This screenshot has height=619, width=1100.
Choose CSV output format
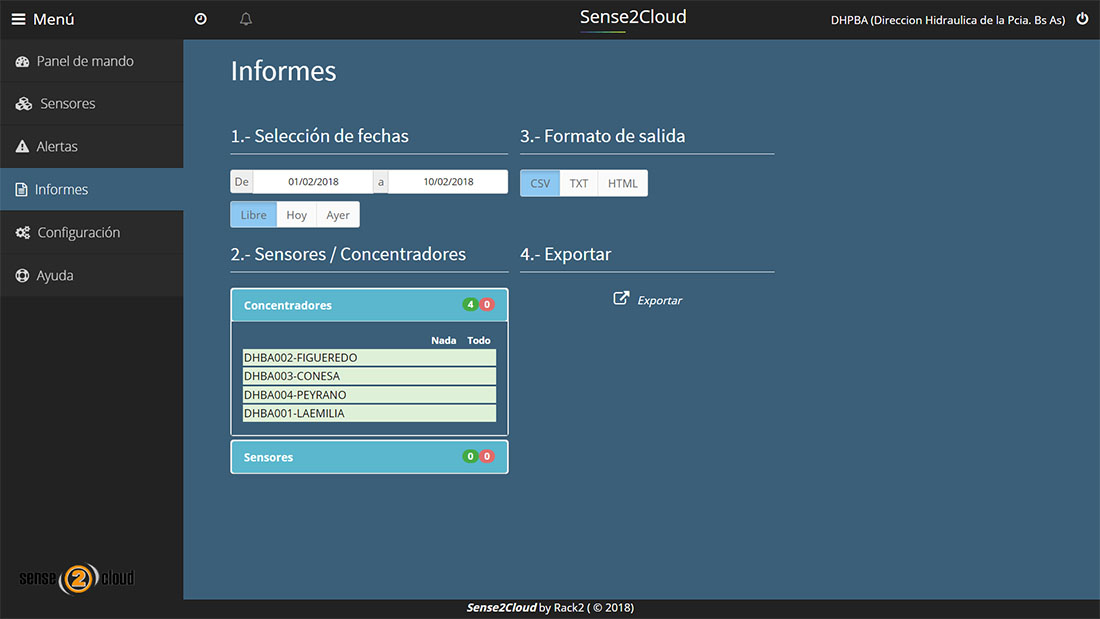point(540,183)
